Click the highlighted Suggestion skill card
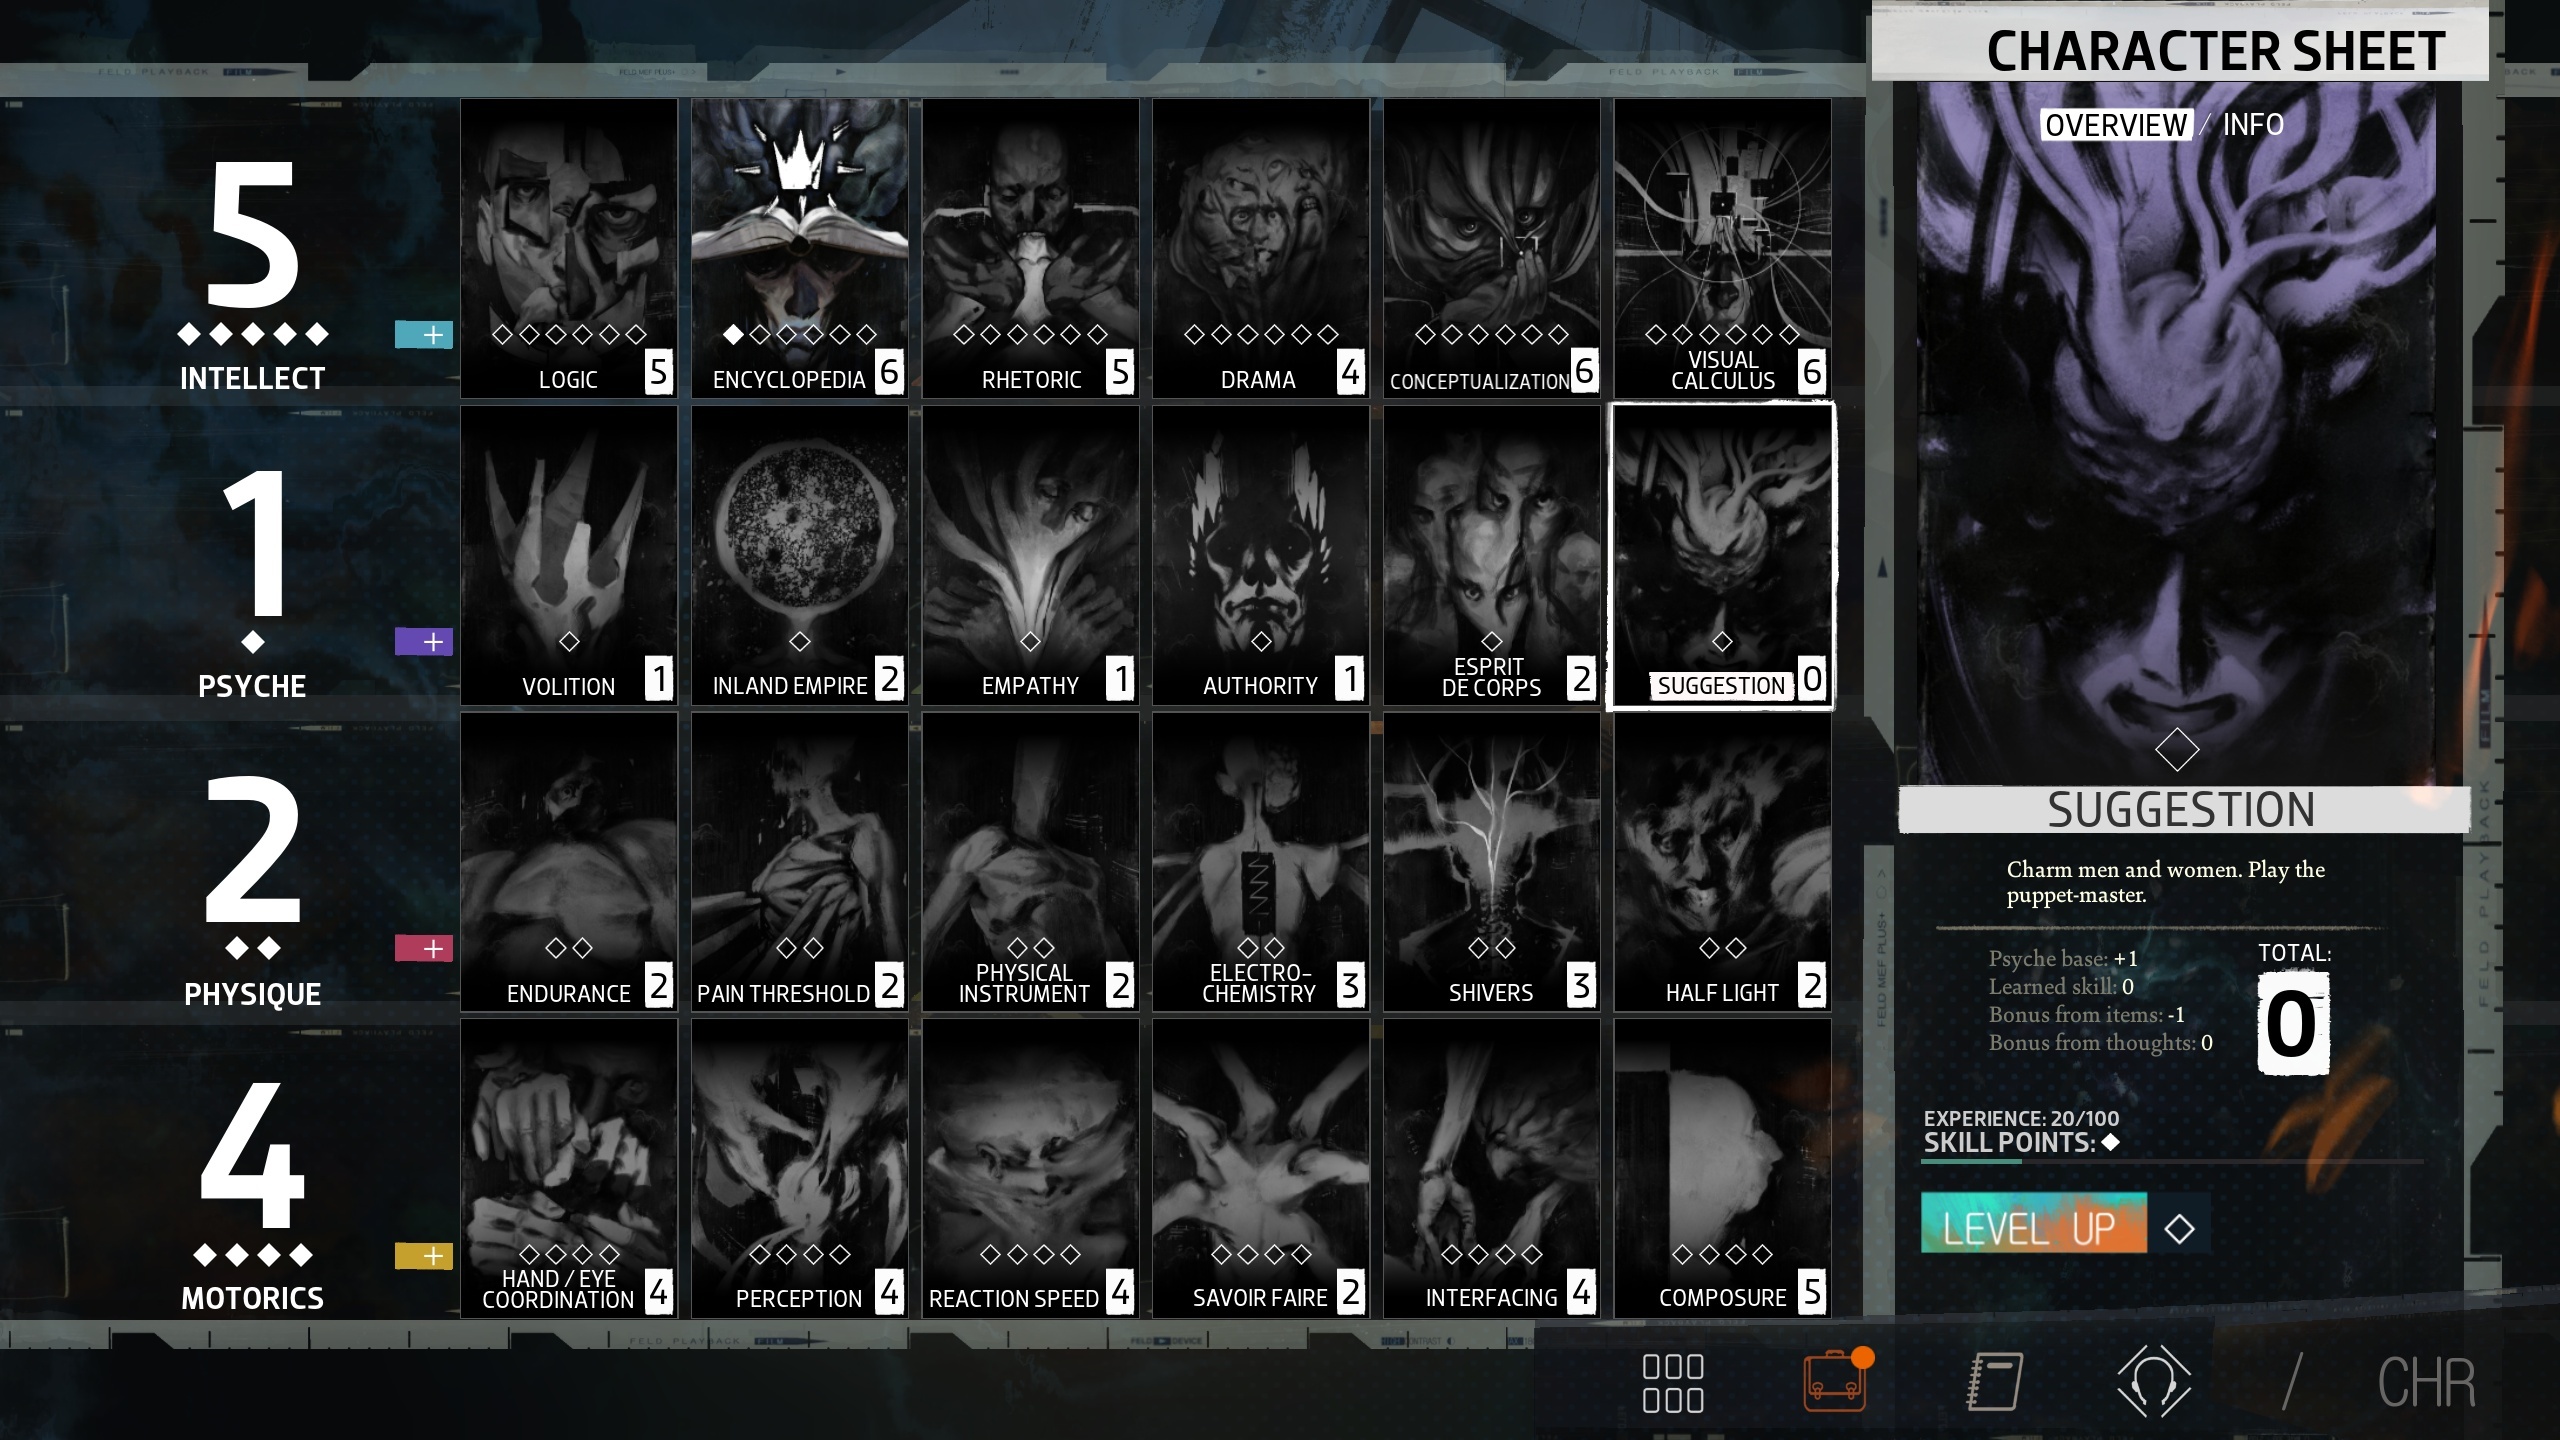2560x1440 pixels. click(1721, 557)
